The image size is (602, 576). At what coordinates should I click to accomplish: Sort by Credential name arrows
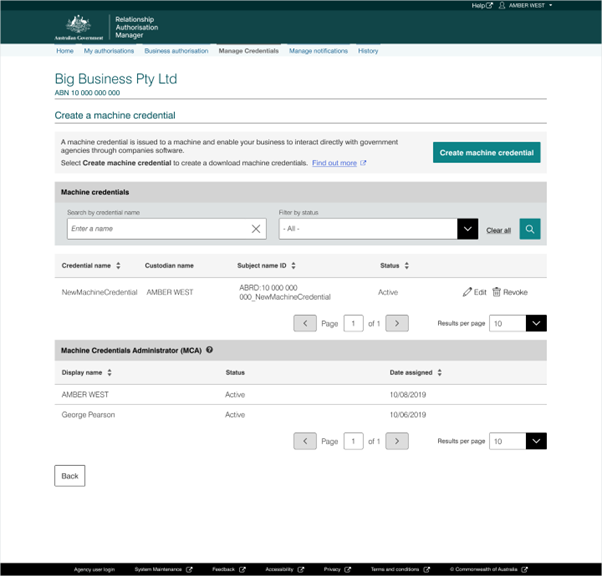pyautogui.click(x=118, y=266)
